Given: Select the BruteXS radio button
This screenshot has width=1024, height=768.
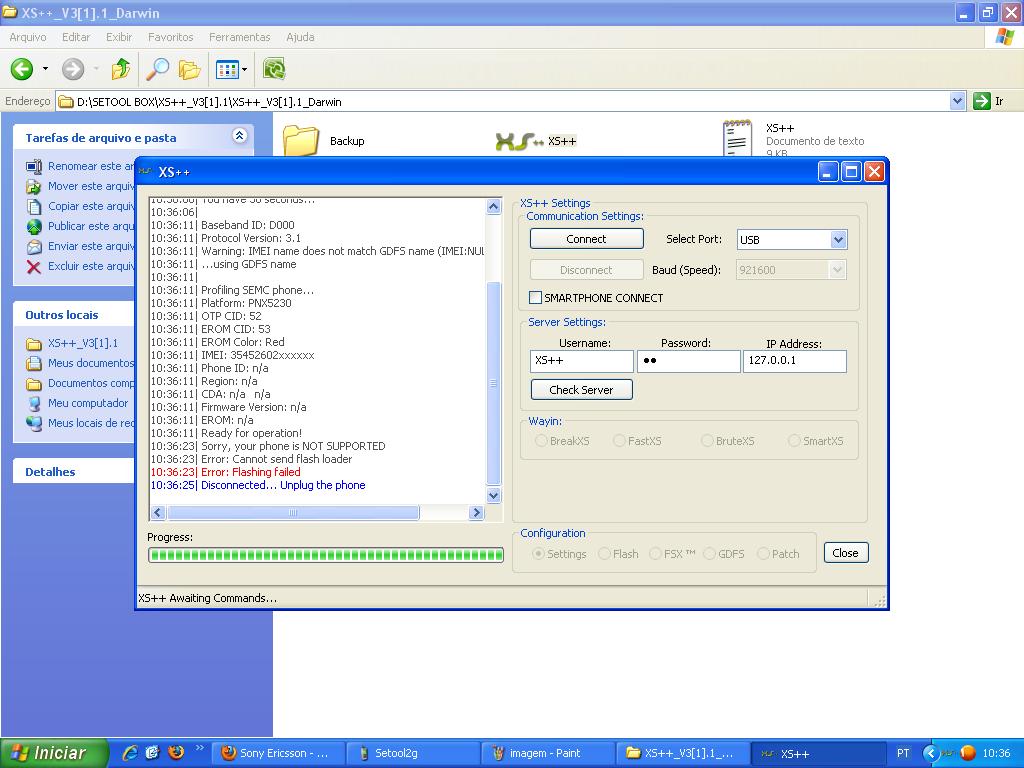Looking at the screenshot, I should tap(707, 441).
